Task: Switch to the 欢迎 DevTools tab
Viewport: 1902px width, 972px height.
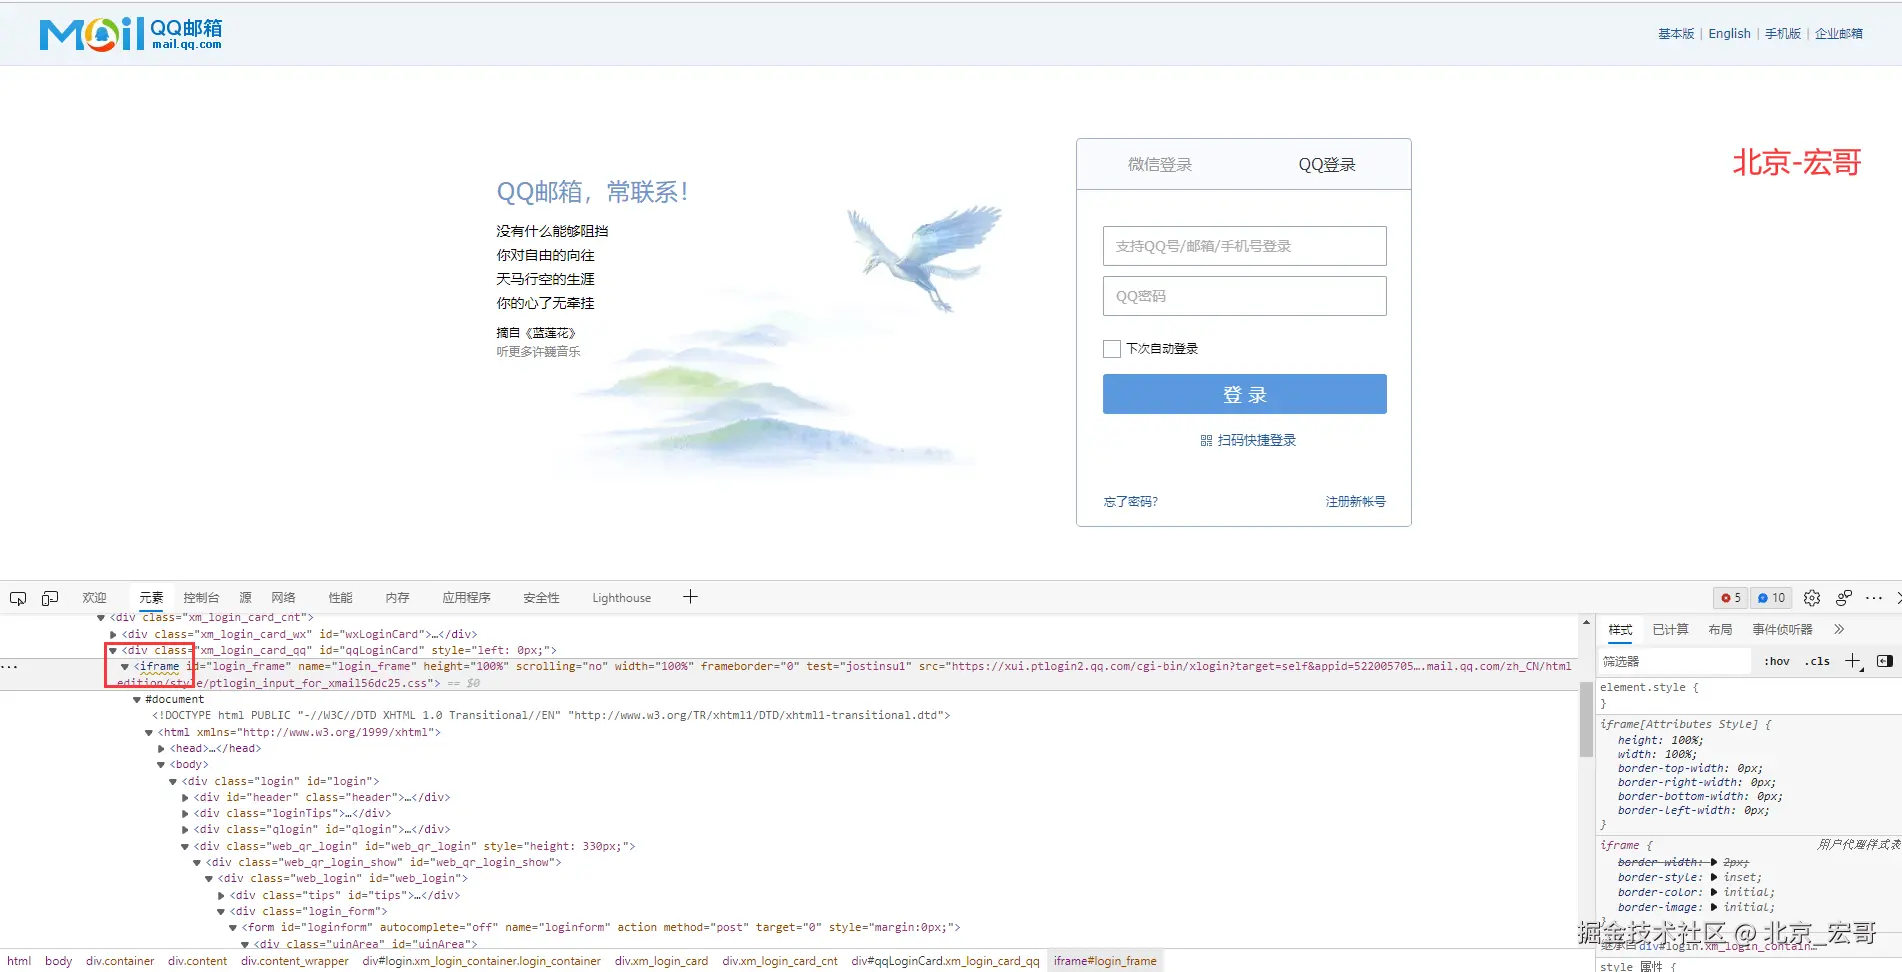Action: coord(94,598)
